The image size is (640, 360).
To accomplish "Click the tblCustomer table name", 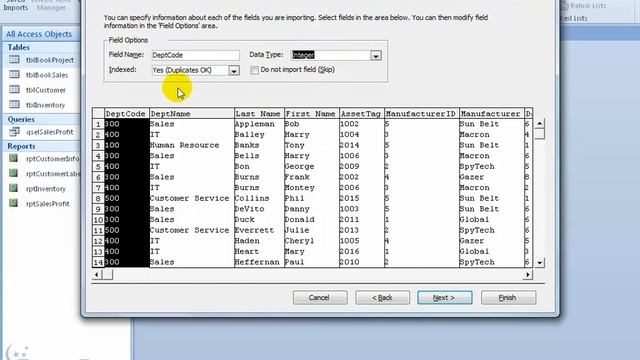I will click(46, 90).
